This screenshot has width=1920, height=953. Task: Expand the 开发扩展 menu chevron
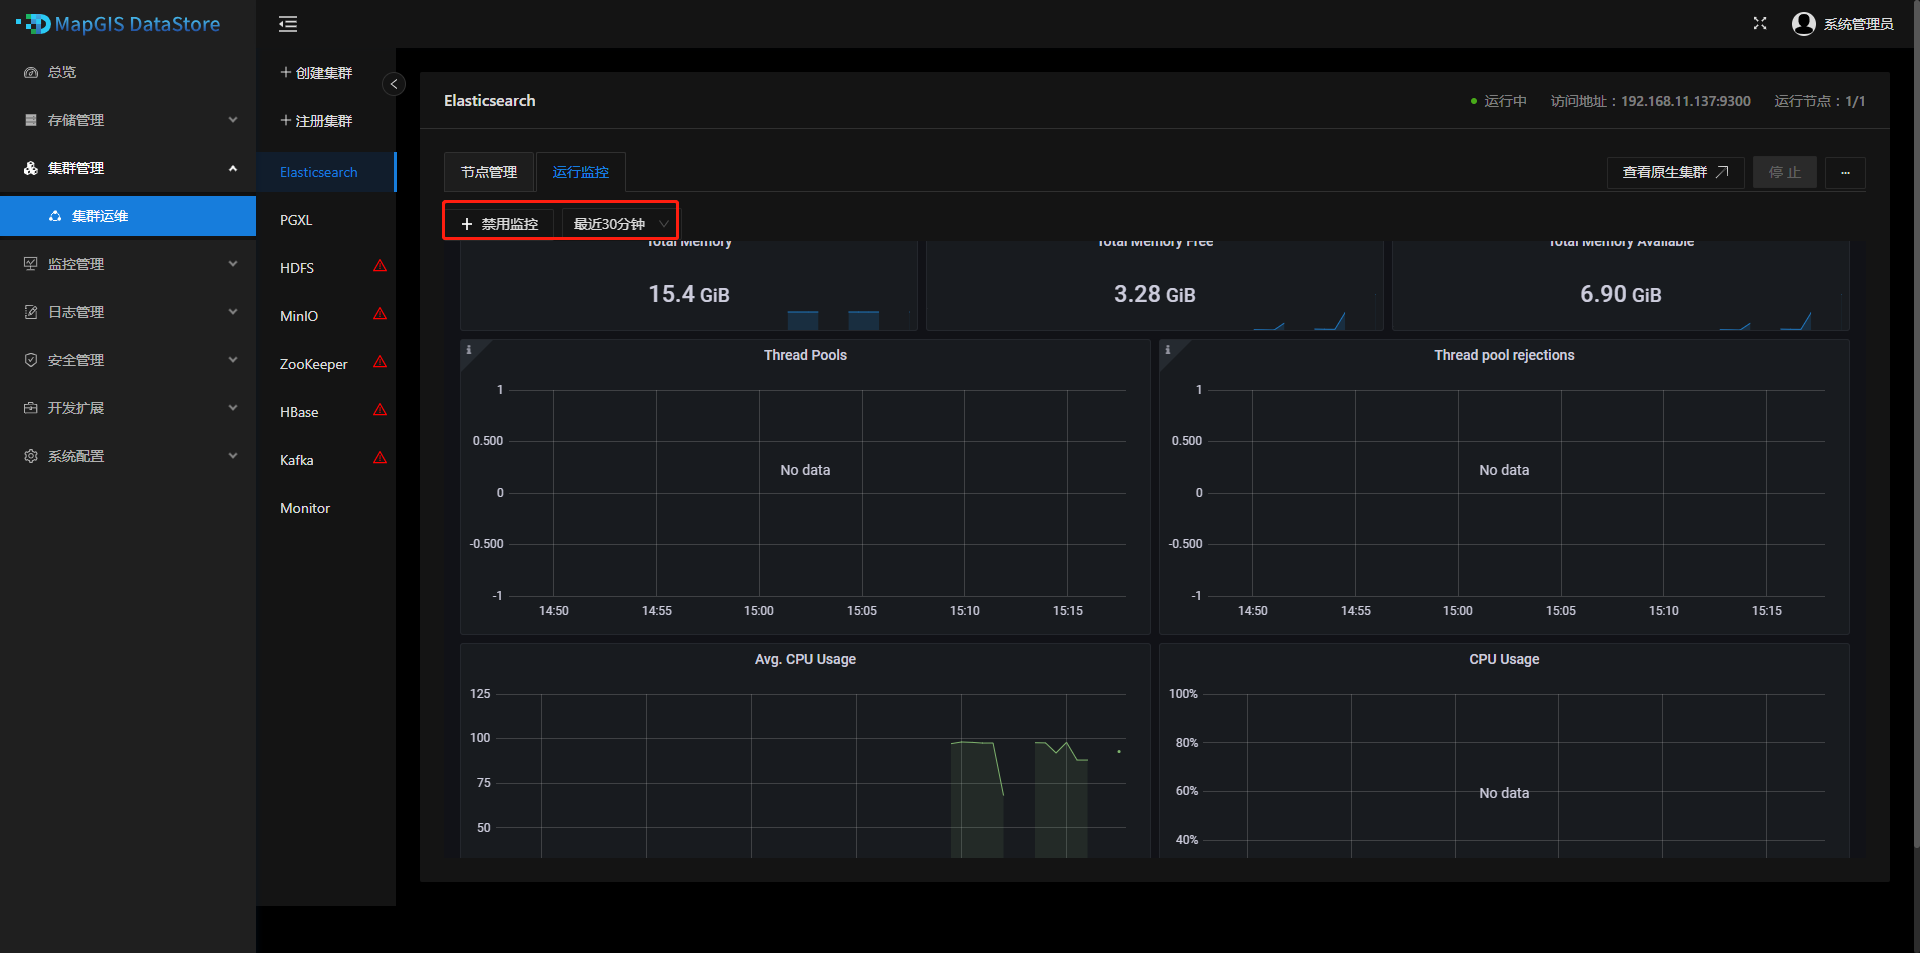[x=233, y=408]
